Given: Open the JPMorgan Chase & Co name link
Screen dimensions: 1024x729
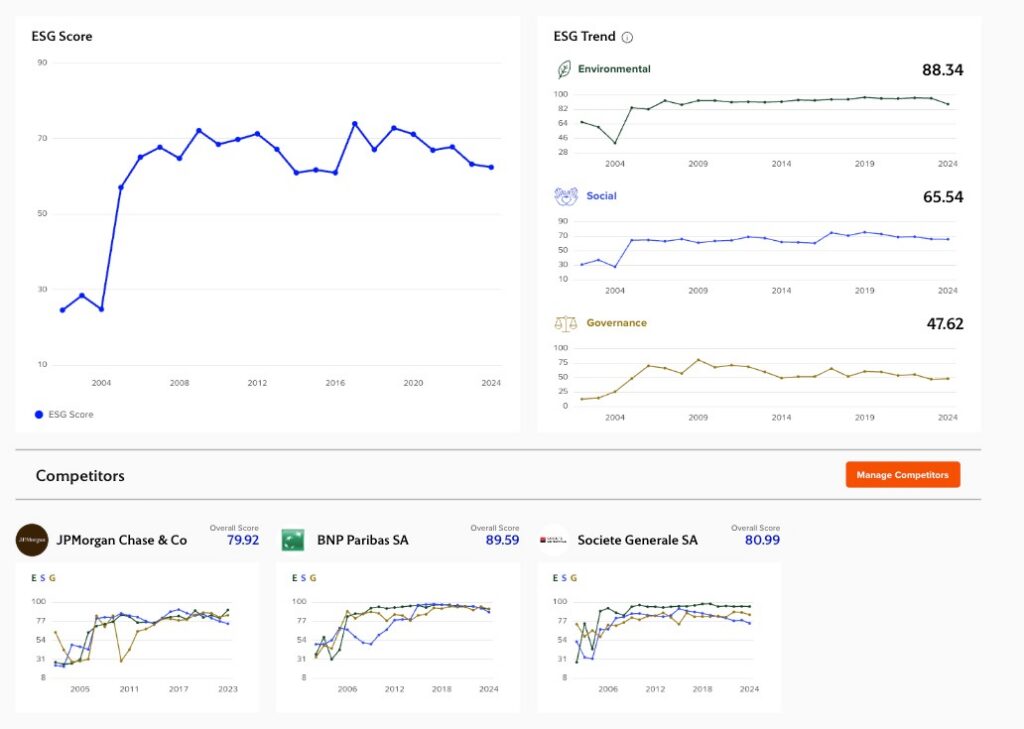Looking at the screenshot, I should pos(122,540).
